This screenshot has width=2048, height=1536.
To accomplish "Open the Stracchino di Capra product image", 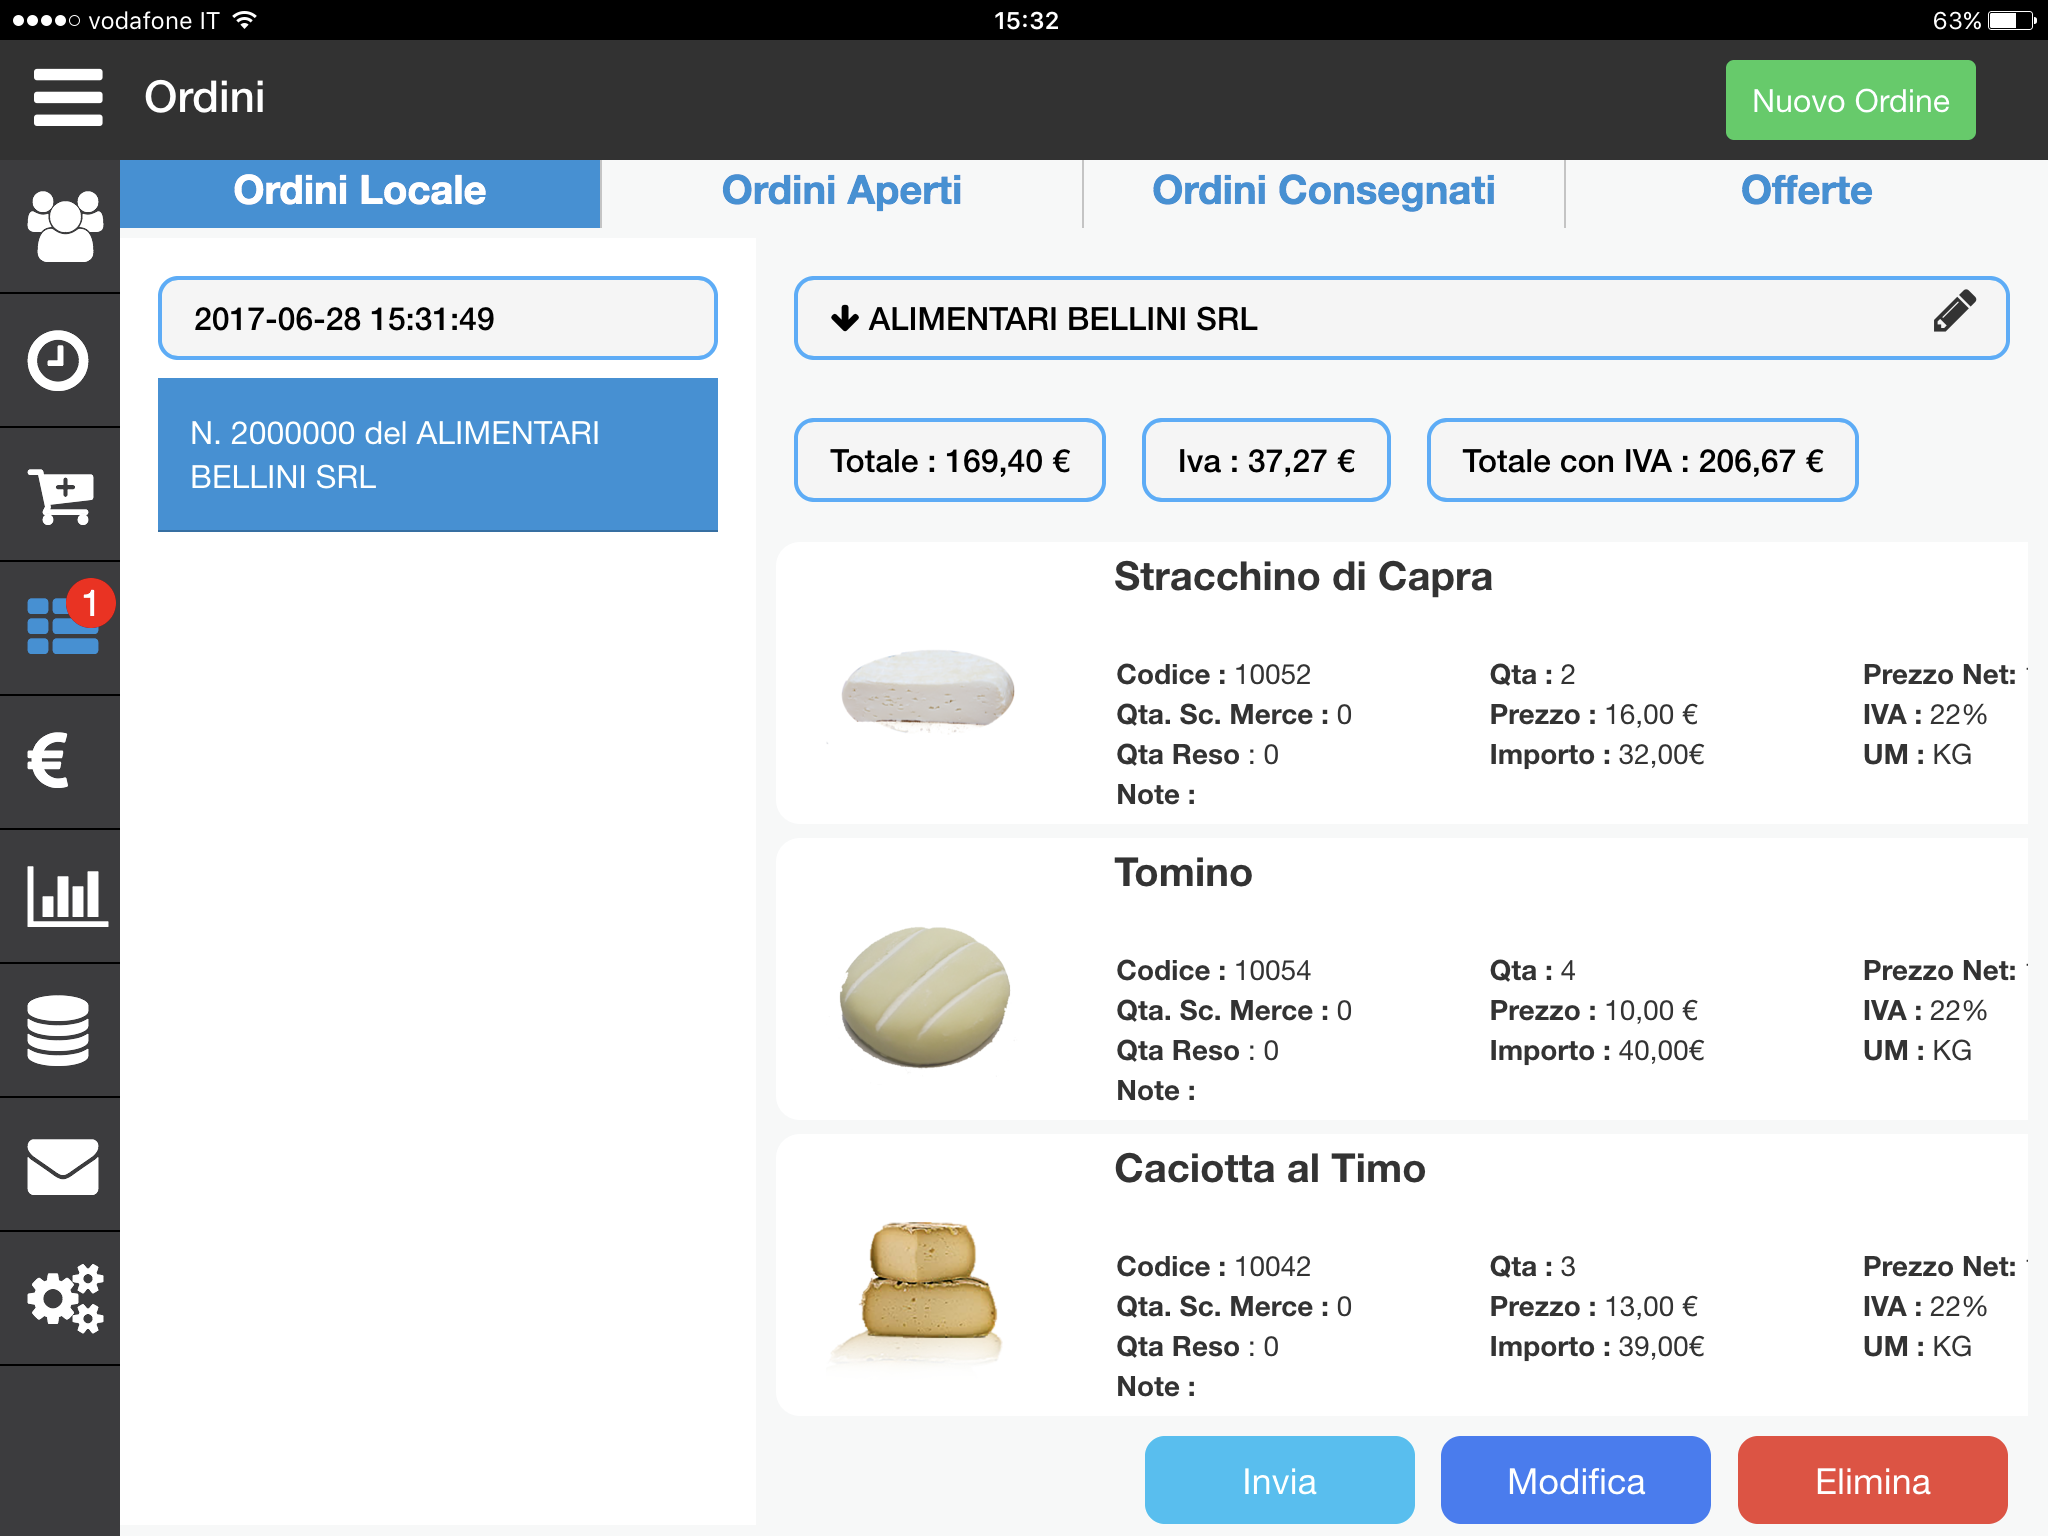I will [927, 692].
